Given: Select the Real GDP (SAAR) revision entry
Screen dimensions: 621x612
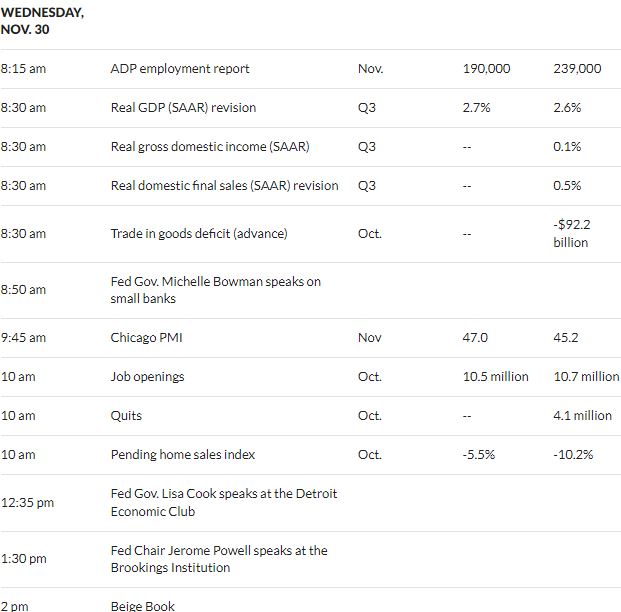Looking at the screenshot, I should (x=183, y=108).
